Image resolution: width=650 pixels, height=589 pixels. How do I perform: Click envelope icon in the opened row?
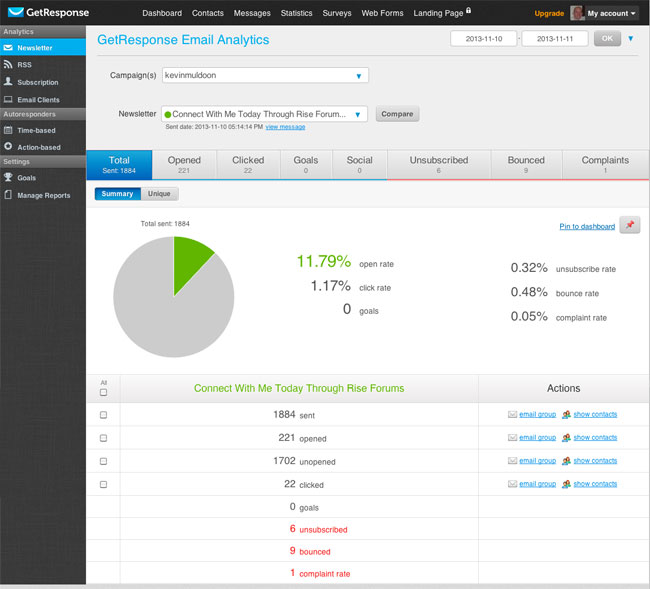point(512,437)
